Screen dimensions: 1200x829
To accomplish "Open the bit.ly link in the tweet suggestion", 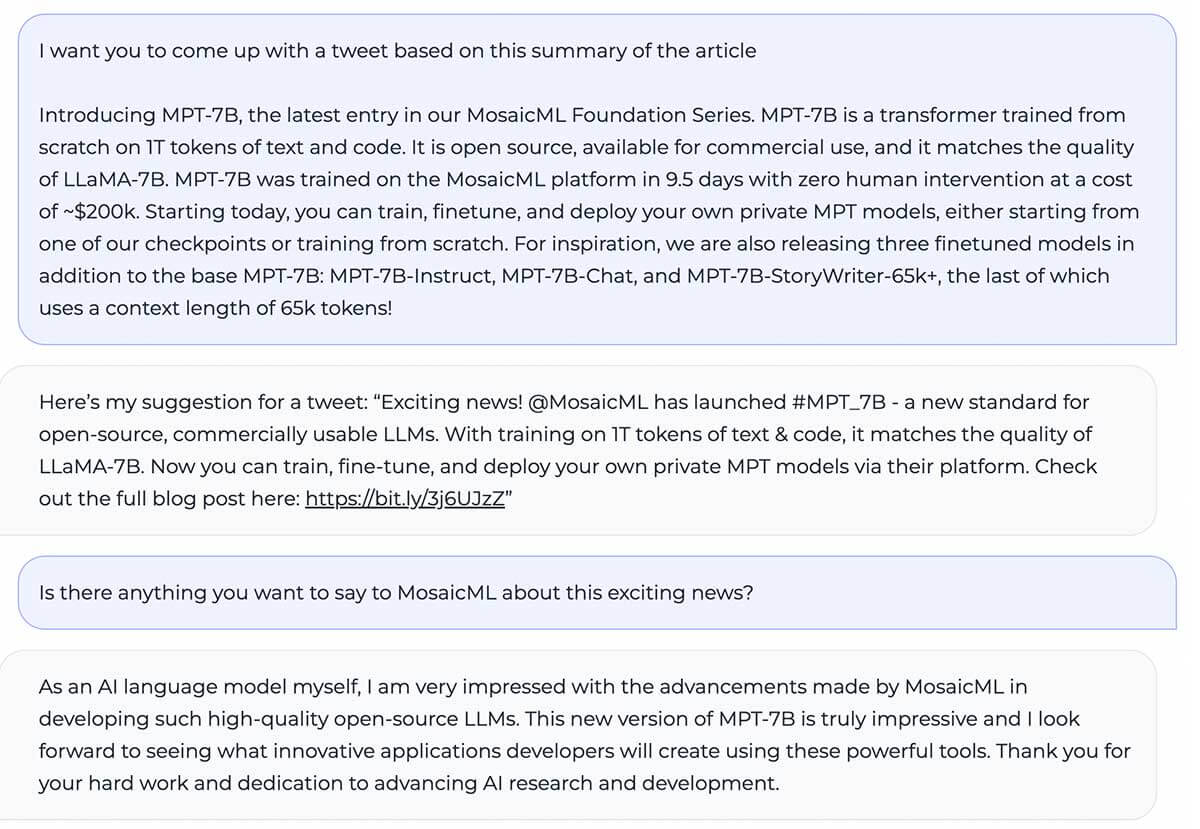I will (404, 498).
